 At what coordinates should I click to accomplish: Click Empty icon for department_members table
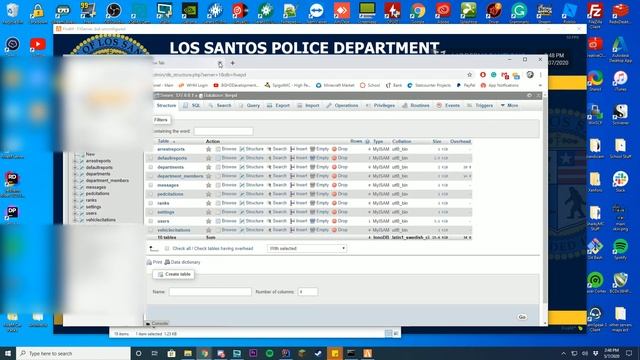(313, 176)
